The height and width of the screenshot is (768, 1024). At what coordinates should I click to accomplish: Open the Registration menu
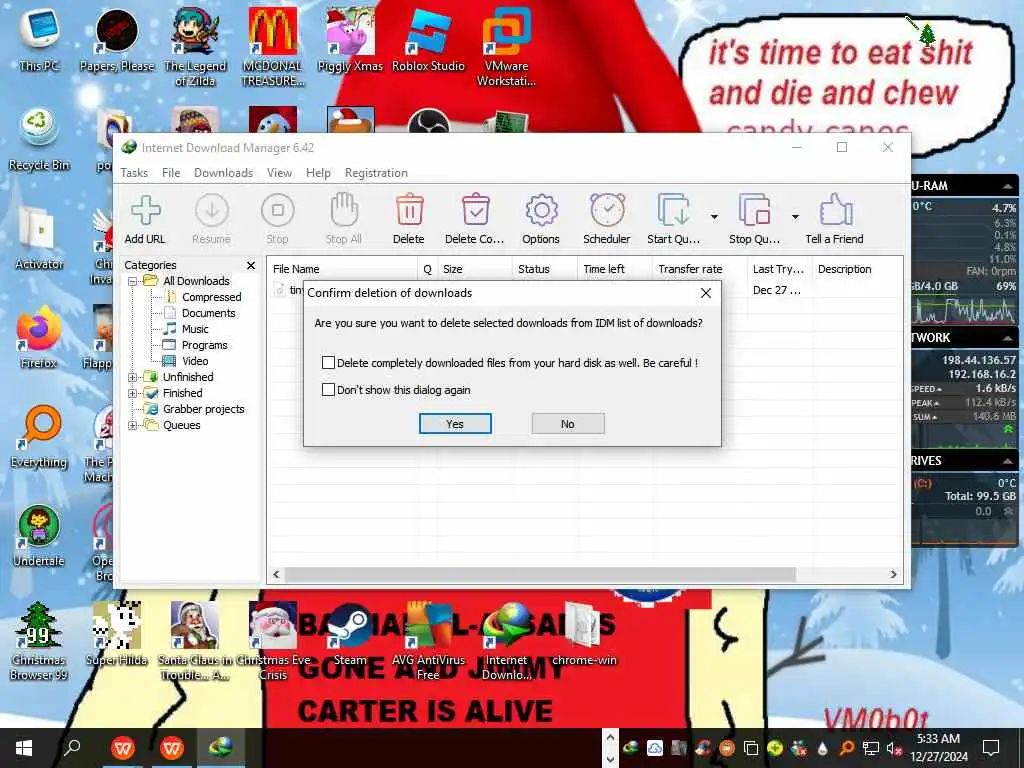pyautogui.click(x=376, y=173)
